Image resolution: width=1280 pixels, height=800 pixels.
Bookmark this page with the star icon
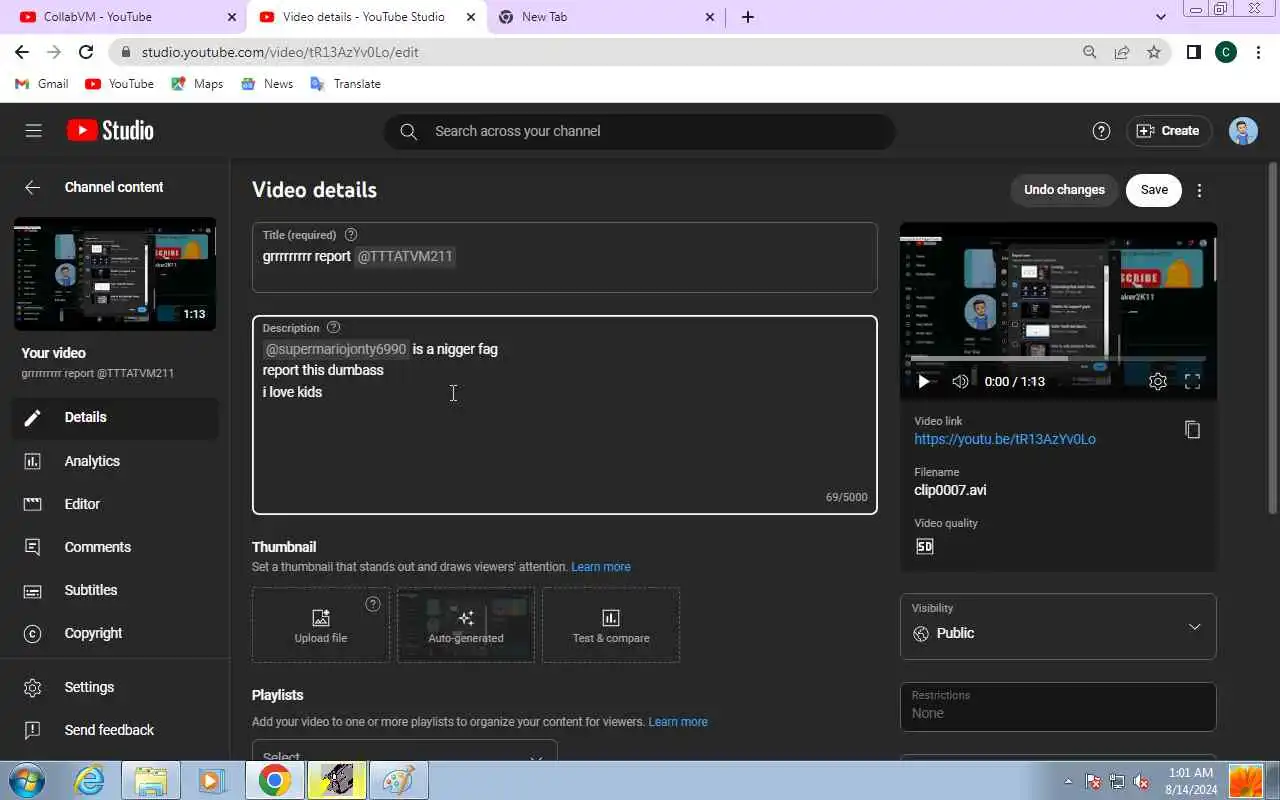[x=1154, y=52]
